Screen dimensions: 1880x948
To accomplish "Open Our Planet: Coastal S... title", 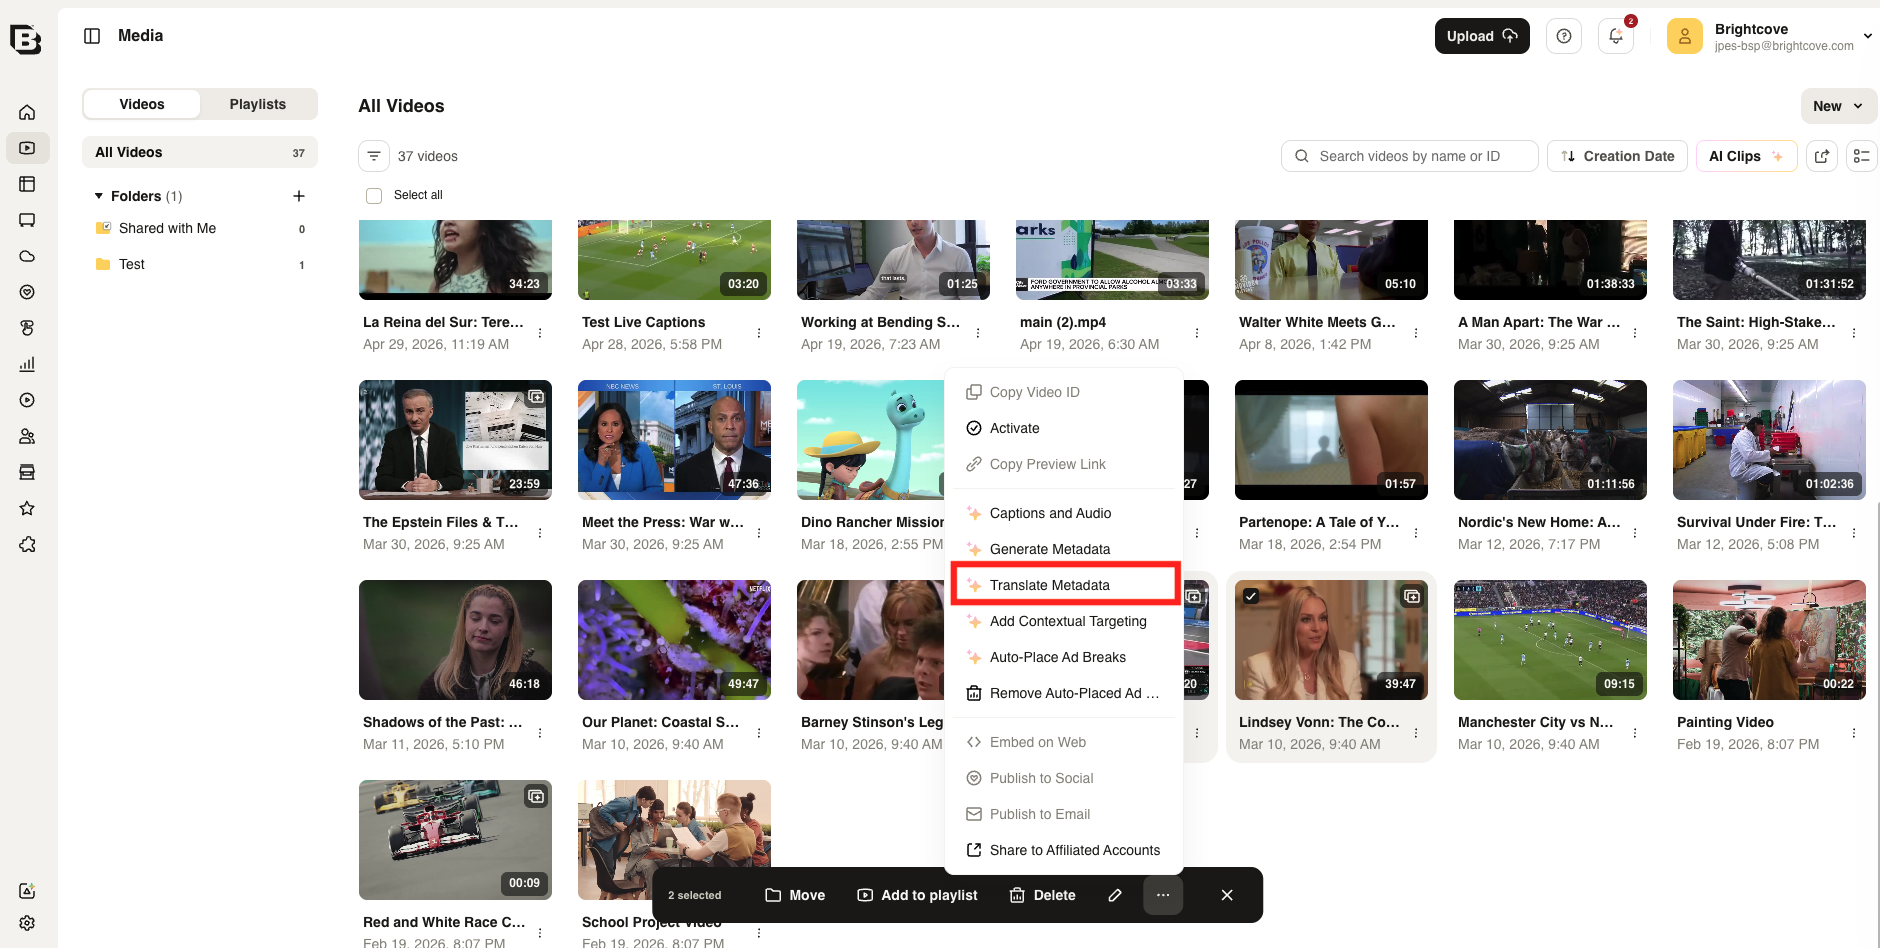I will 660,722.
